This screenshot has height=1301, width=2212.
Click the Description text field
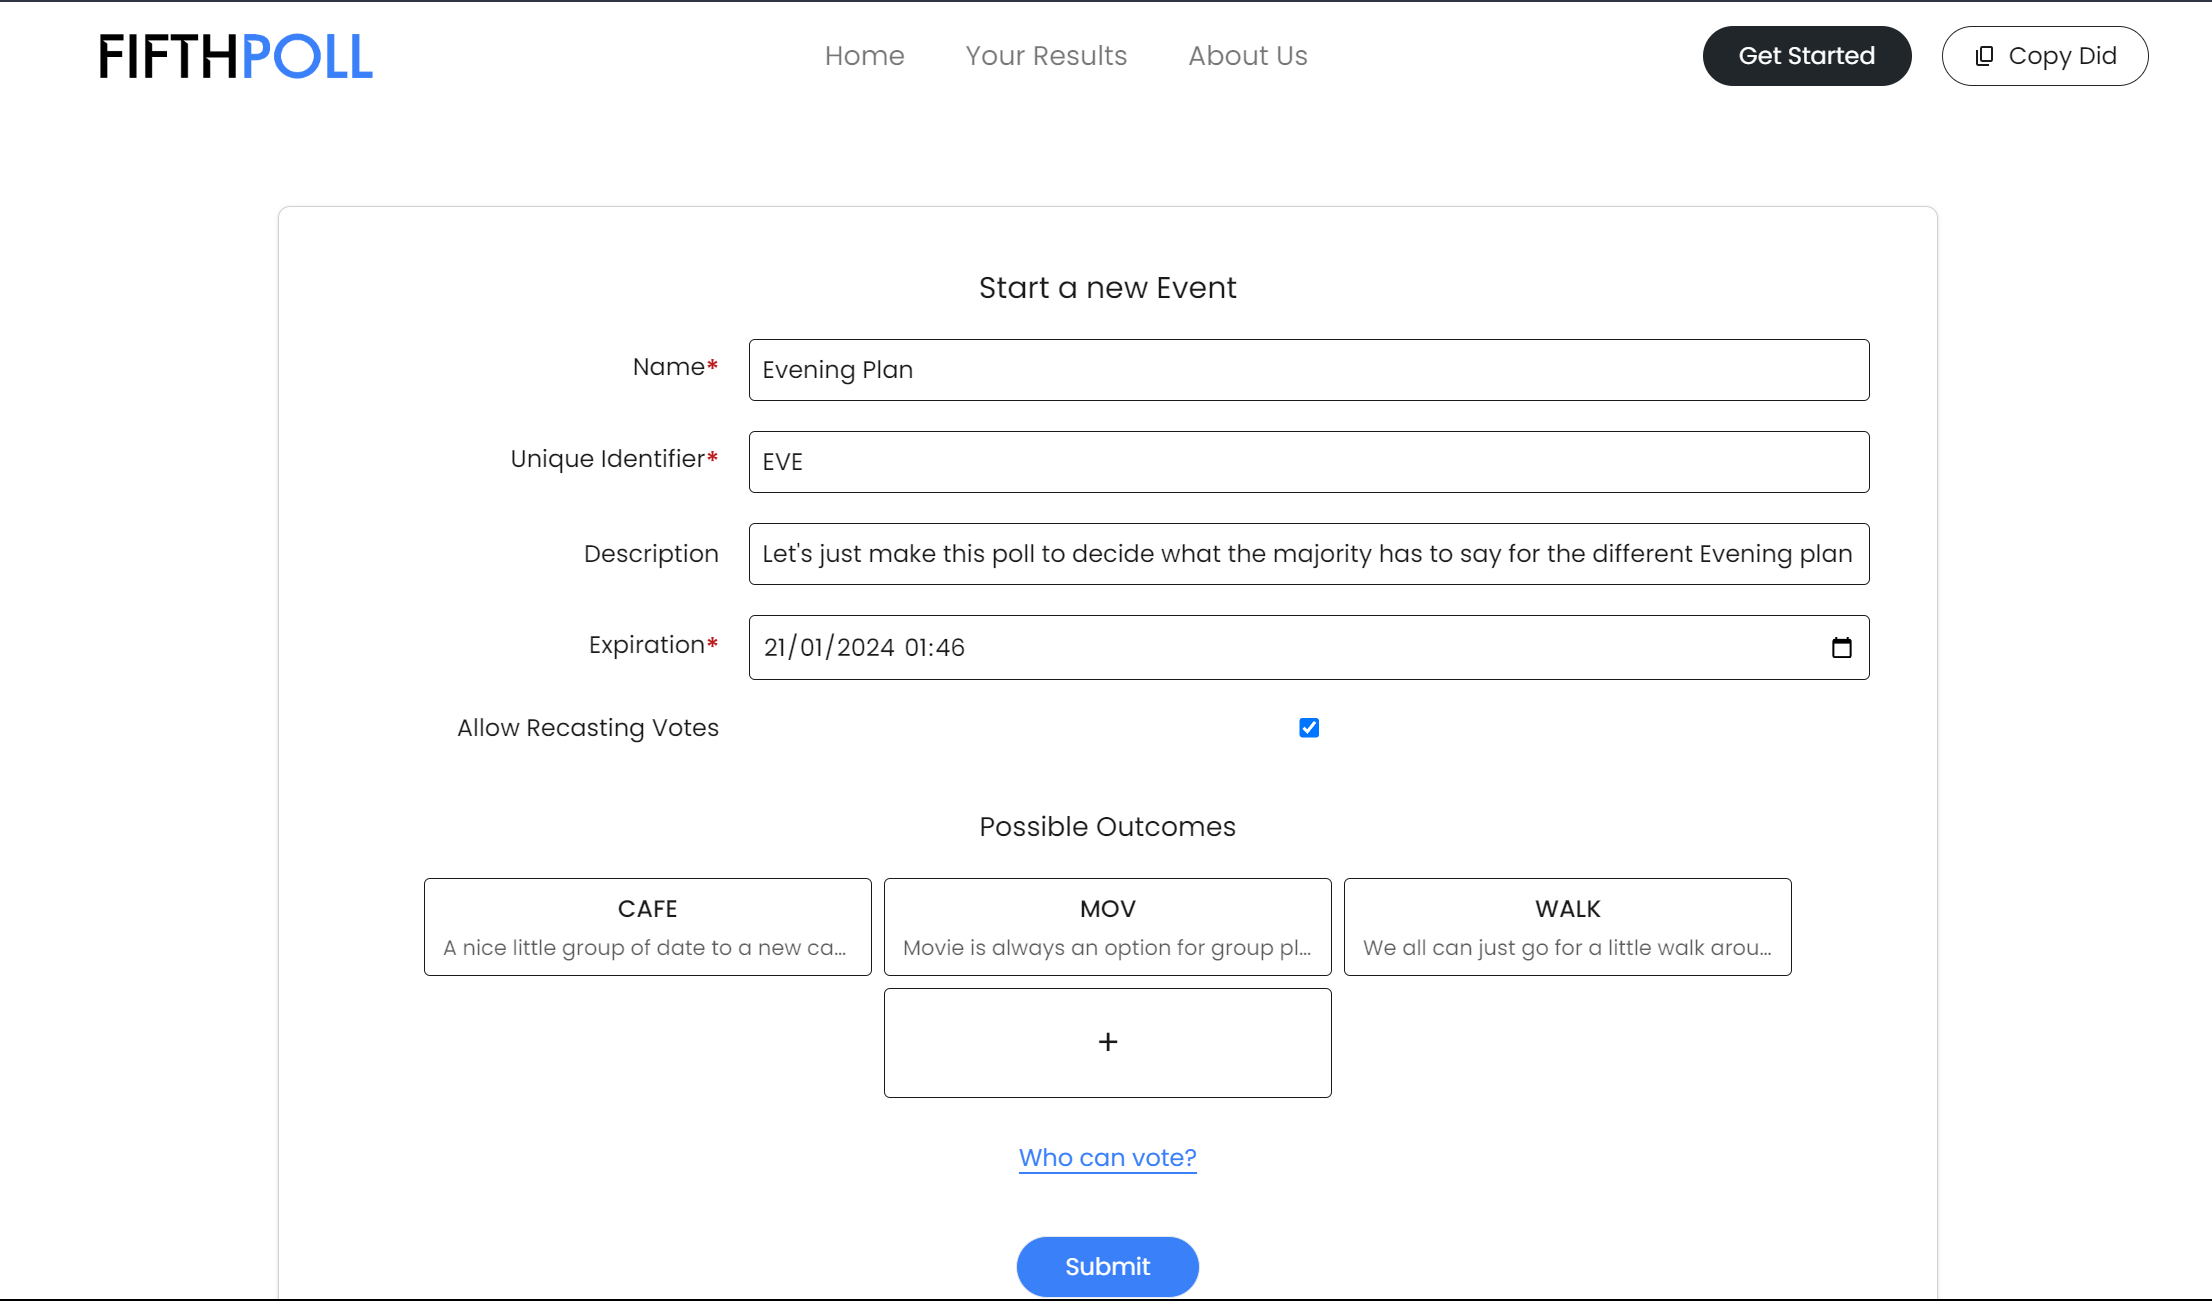tap(1308, 554)
